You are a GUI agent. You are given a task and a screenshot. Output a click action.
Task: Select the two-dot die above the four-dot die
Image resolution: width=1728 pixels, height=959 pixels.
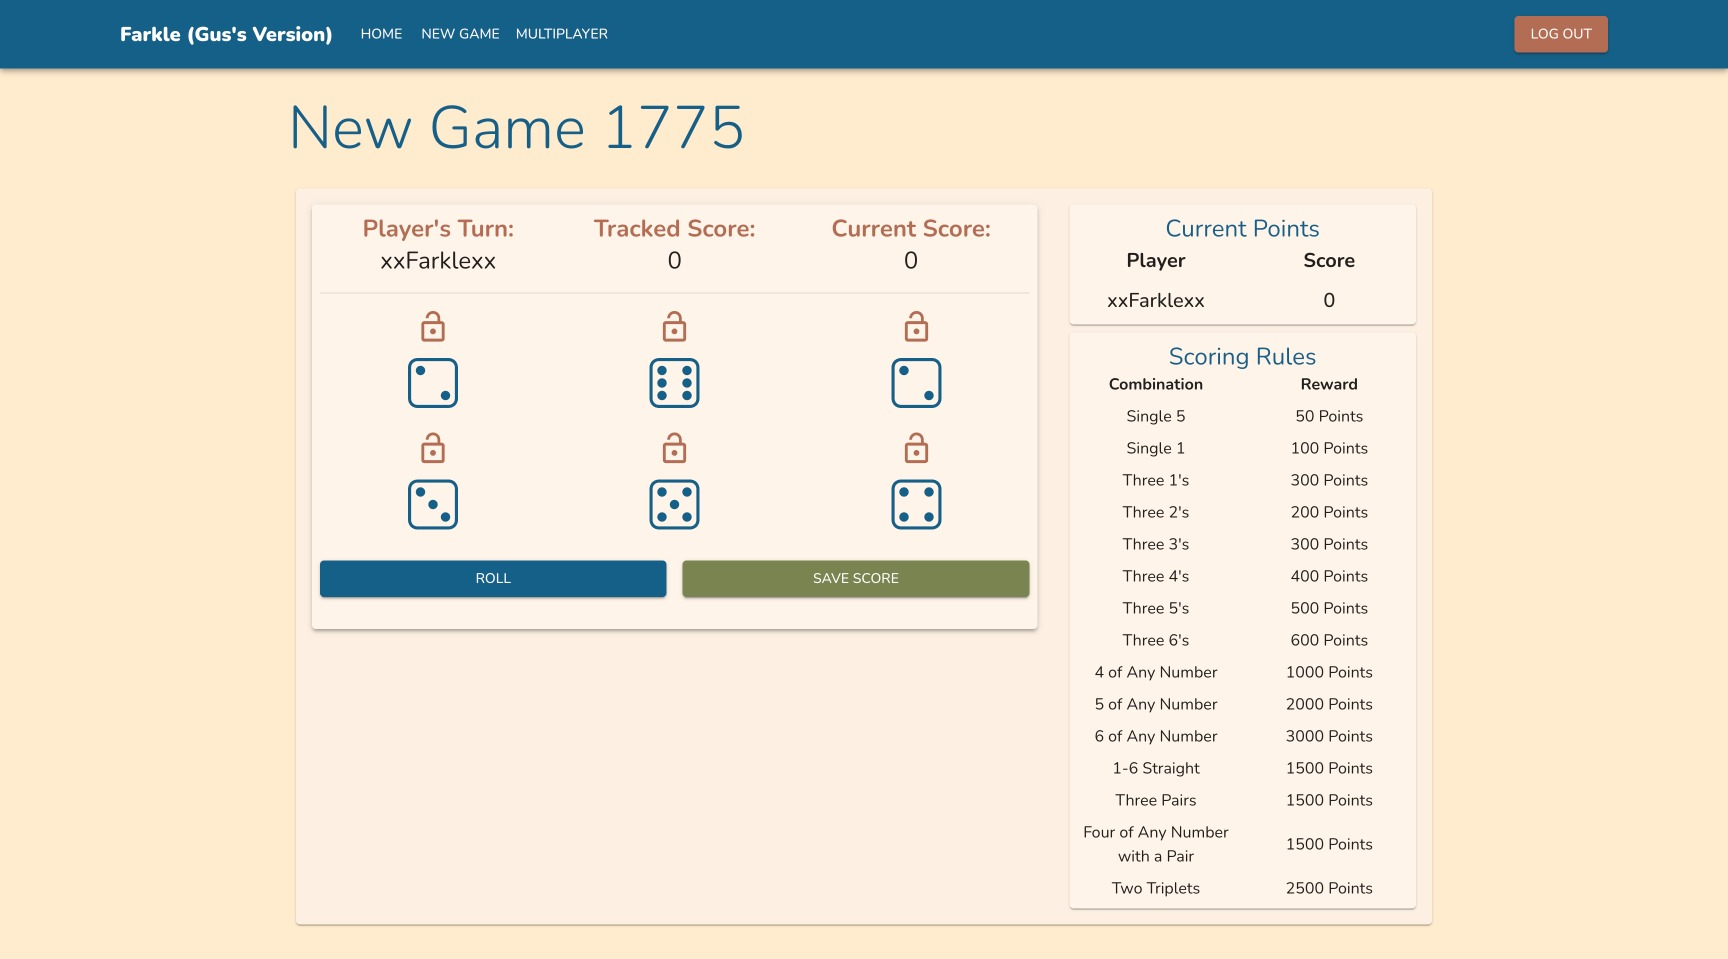coord(916,383)
